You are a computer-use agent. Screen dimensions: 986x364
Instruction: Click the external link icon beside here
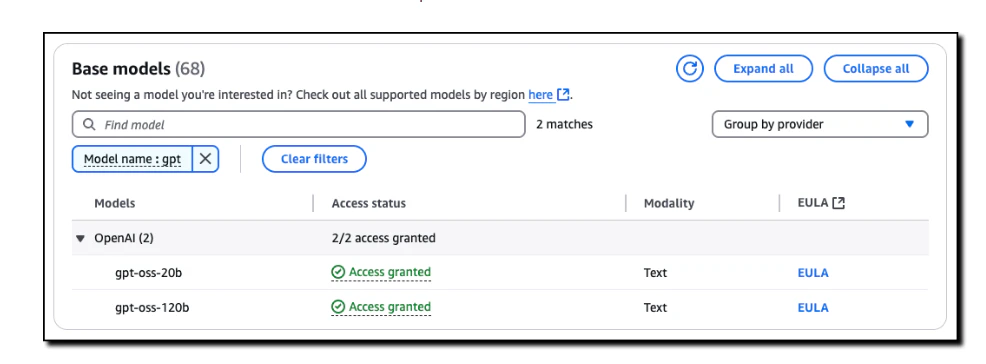point(564,95)
